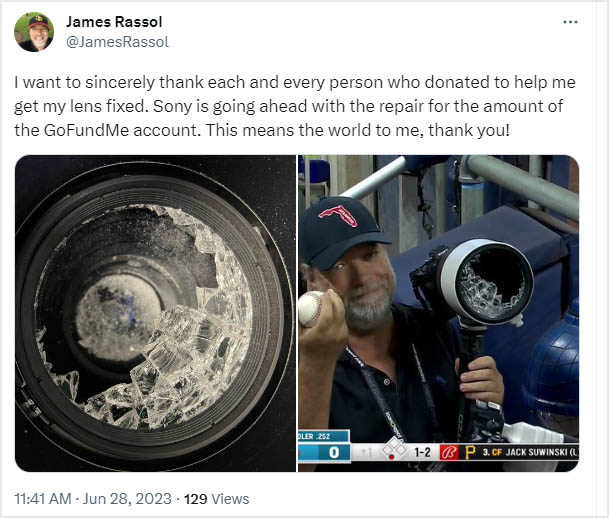This screenshot has width=609, height=518.
Task: Click the Pirates P logo in scorebug
Action: tap(470, 452)
